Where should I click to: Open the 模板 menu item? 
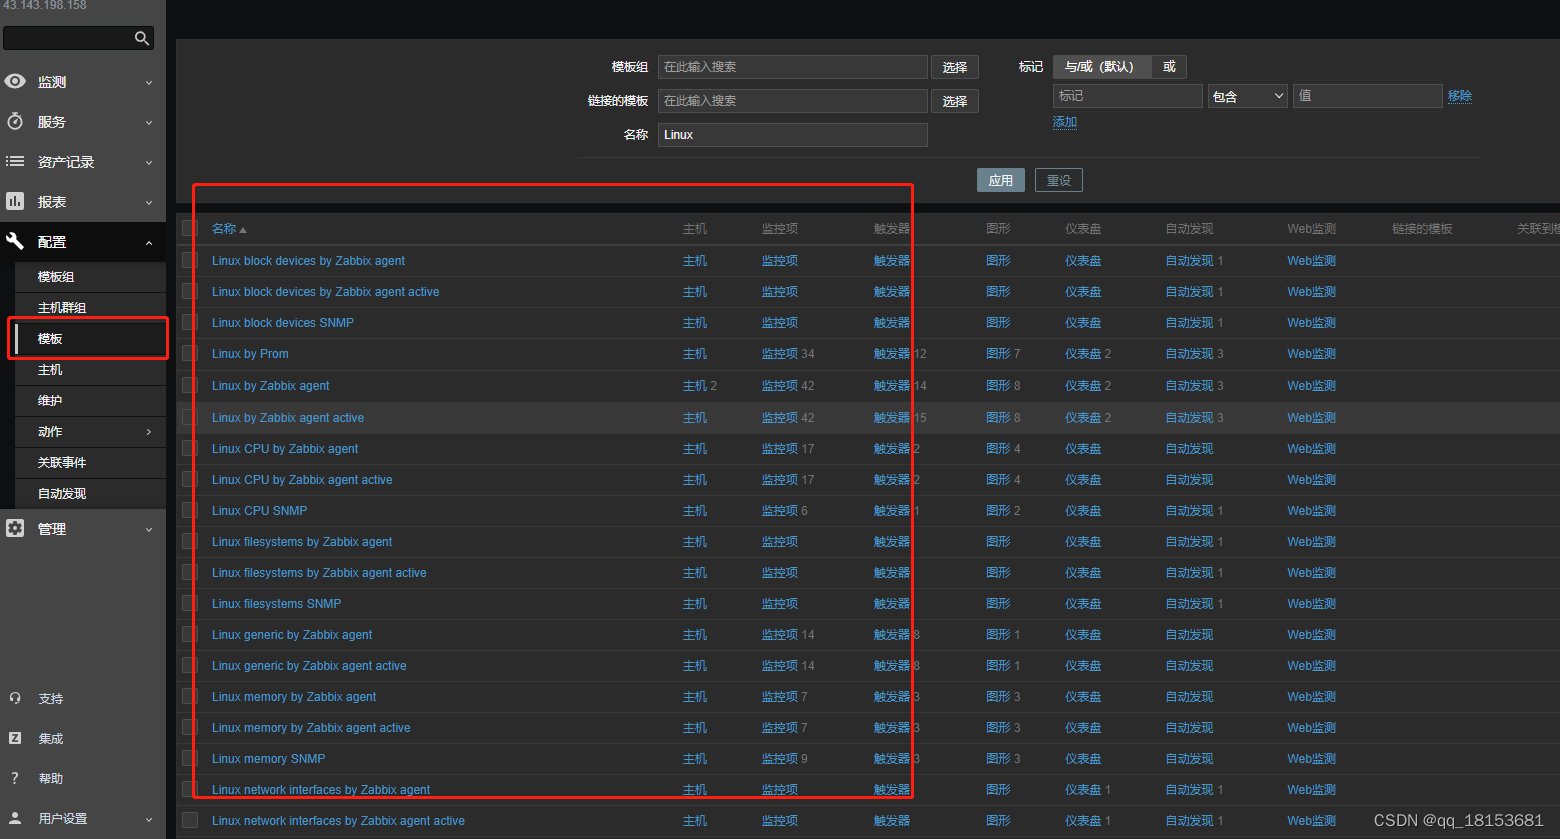tap(91, 339)
